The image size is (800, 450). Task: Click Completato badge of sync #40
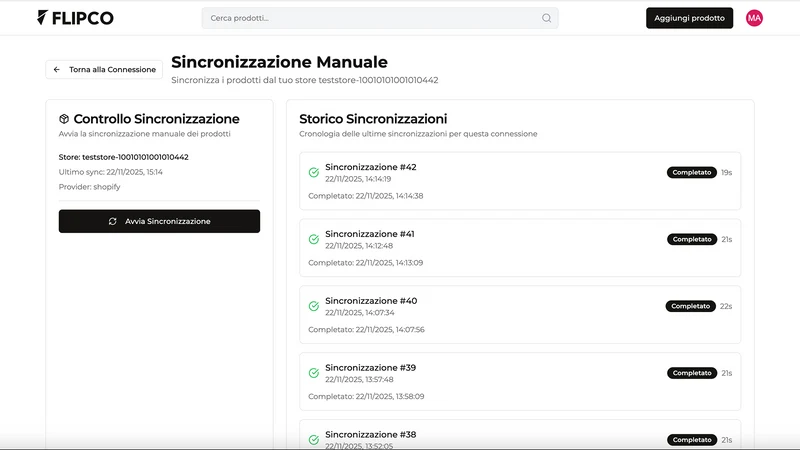[690, 306]
